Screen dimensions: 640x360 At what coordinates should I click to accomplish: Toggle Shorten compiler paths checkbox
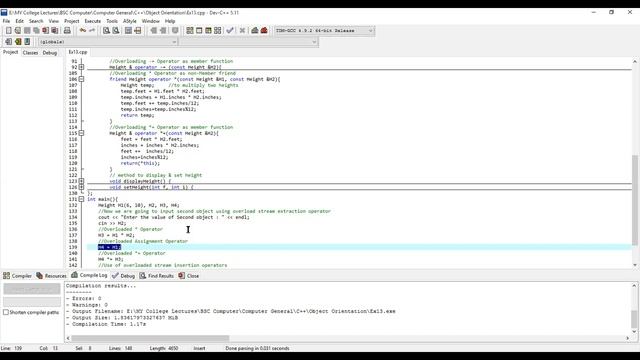point(6,312)
